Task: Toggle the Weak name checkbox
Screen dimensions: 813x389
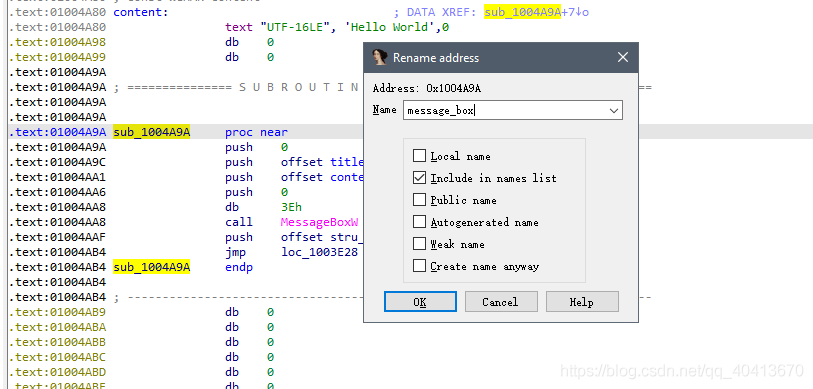Action: click(419, 244)
